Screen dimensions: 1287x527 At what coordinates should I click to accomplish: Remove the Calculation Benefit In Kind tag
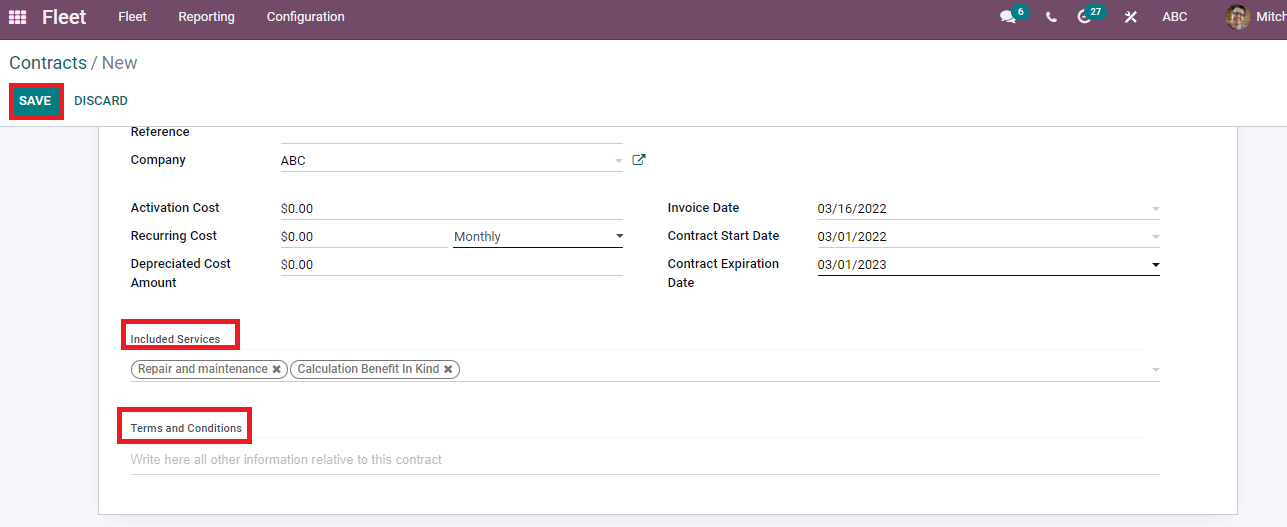448,369
